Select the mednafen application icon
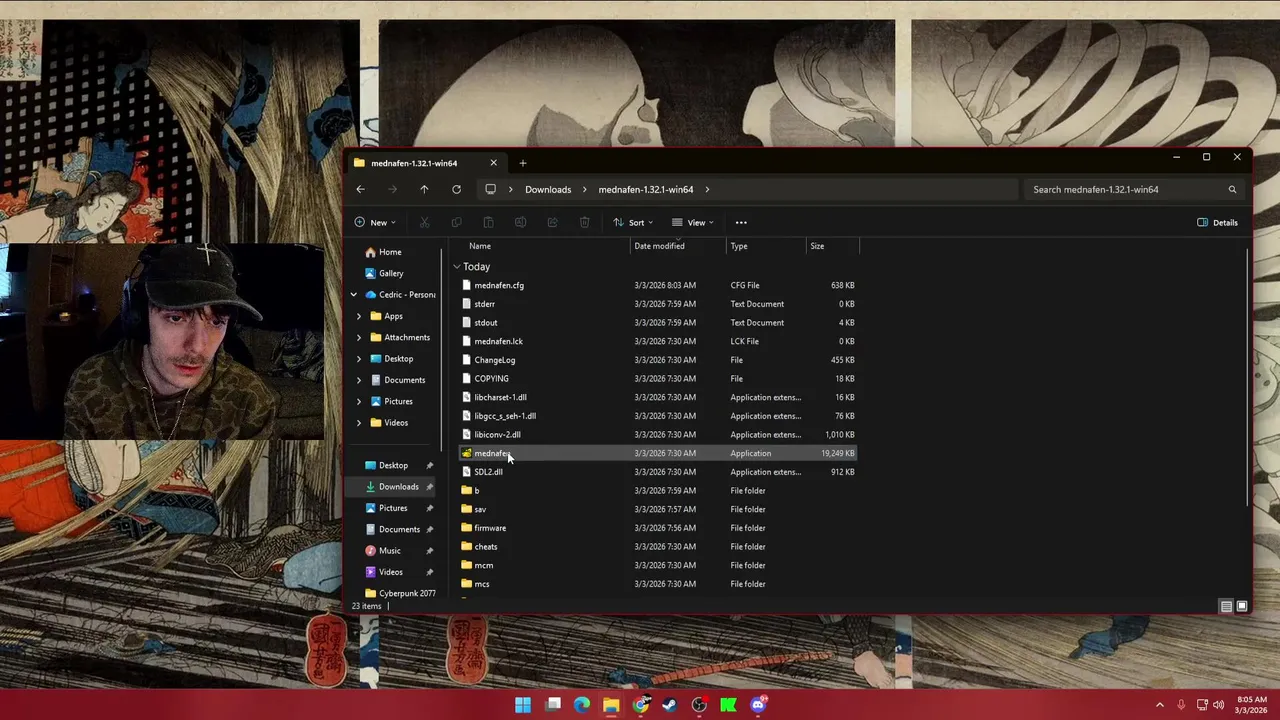1280x720 pixels. pos(466,453)
